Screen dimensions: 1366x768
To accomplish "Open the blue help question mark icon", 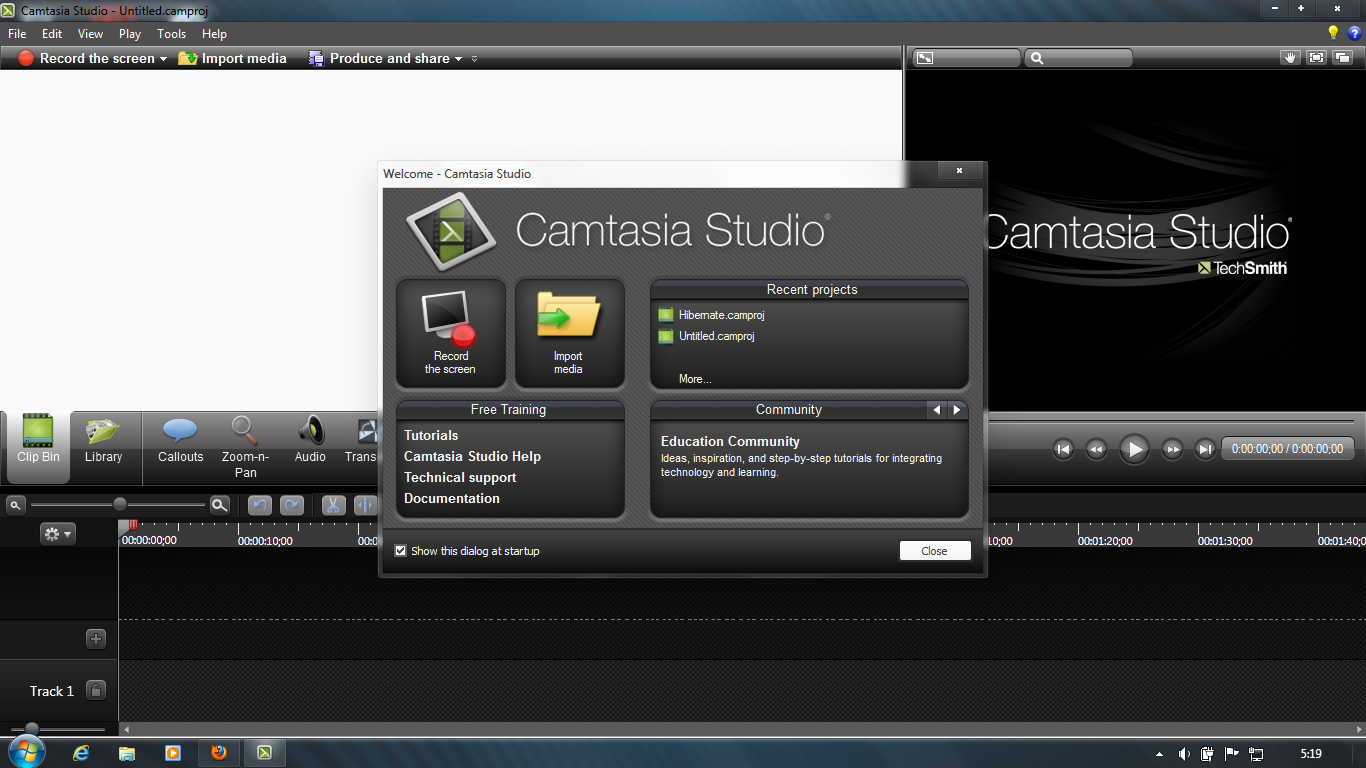I will tap(1355, 33).
